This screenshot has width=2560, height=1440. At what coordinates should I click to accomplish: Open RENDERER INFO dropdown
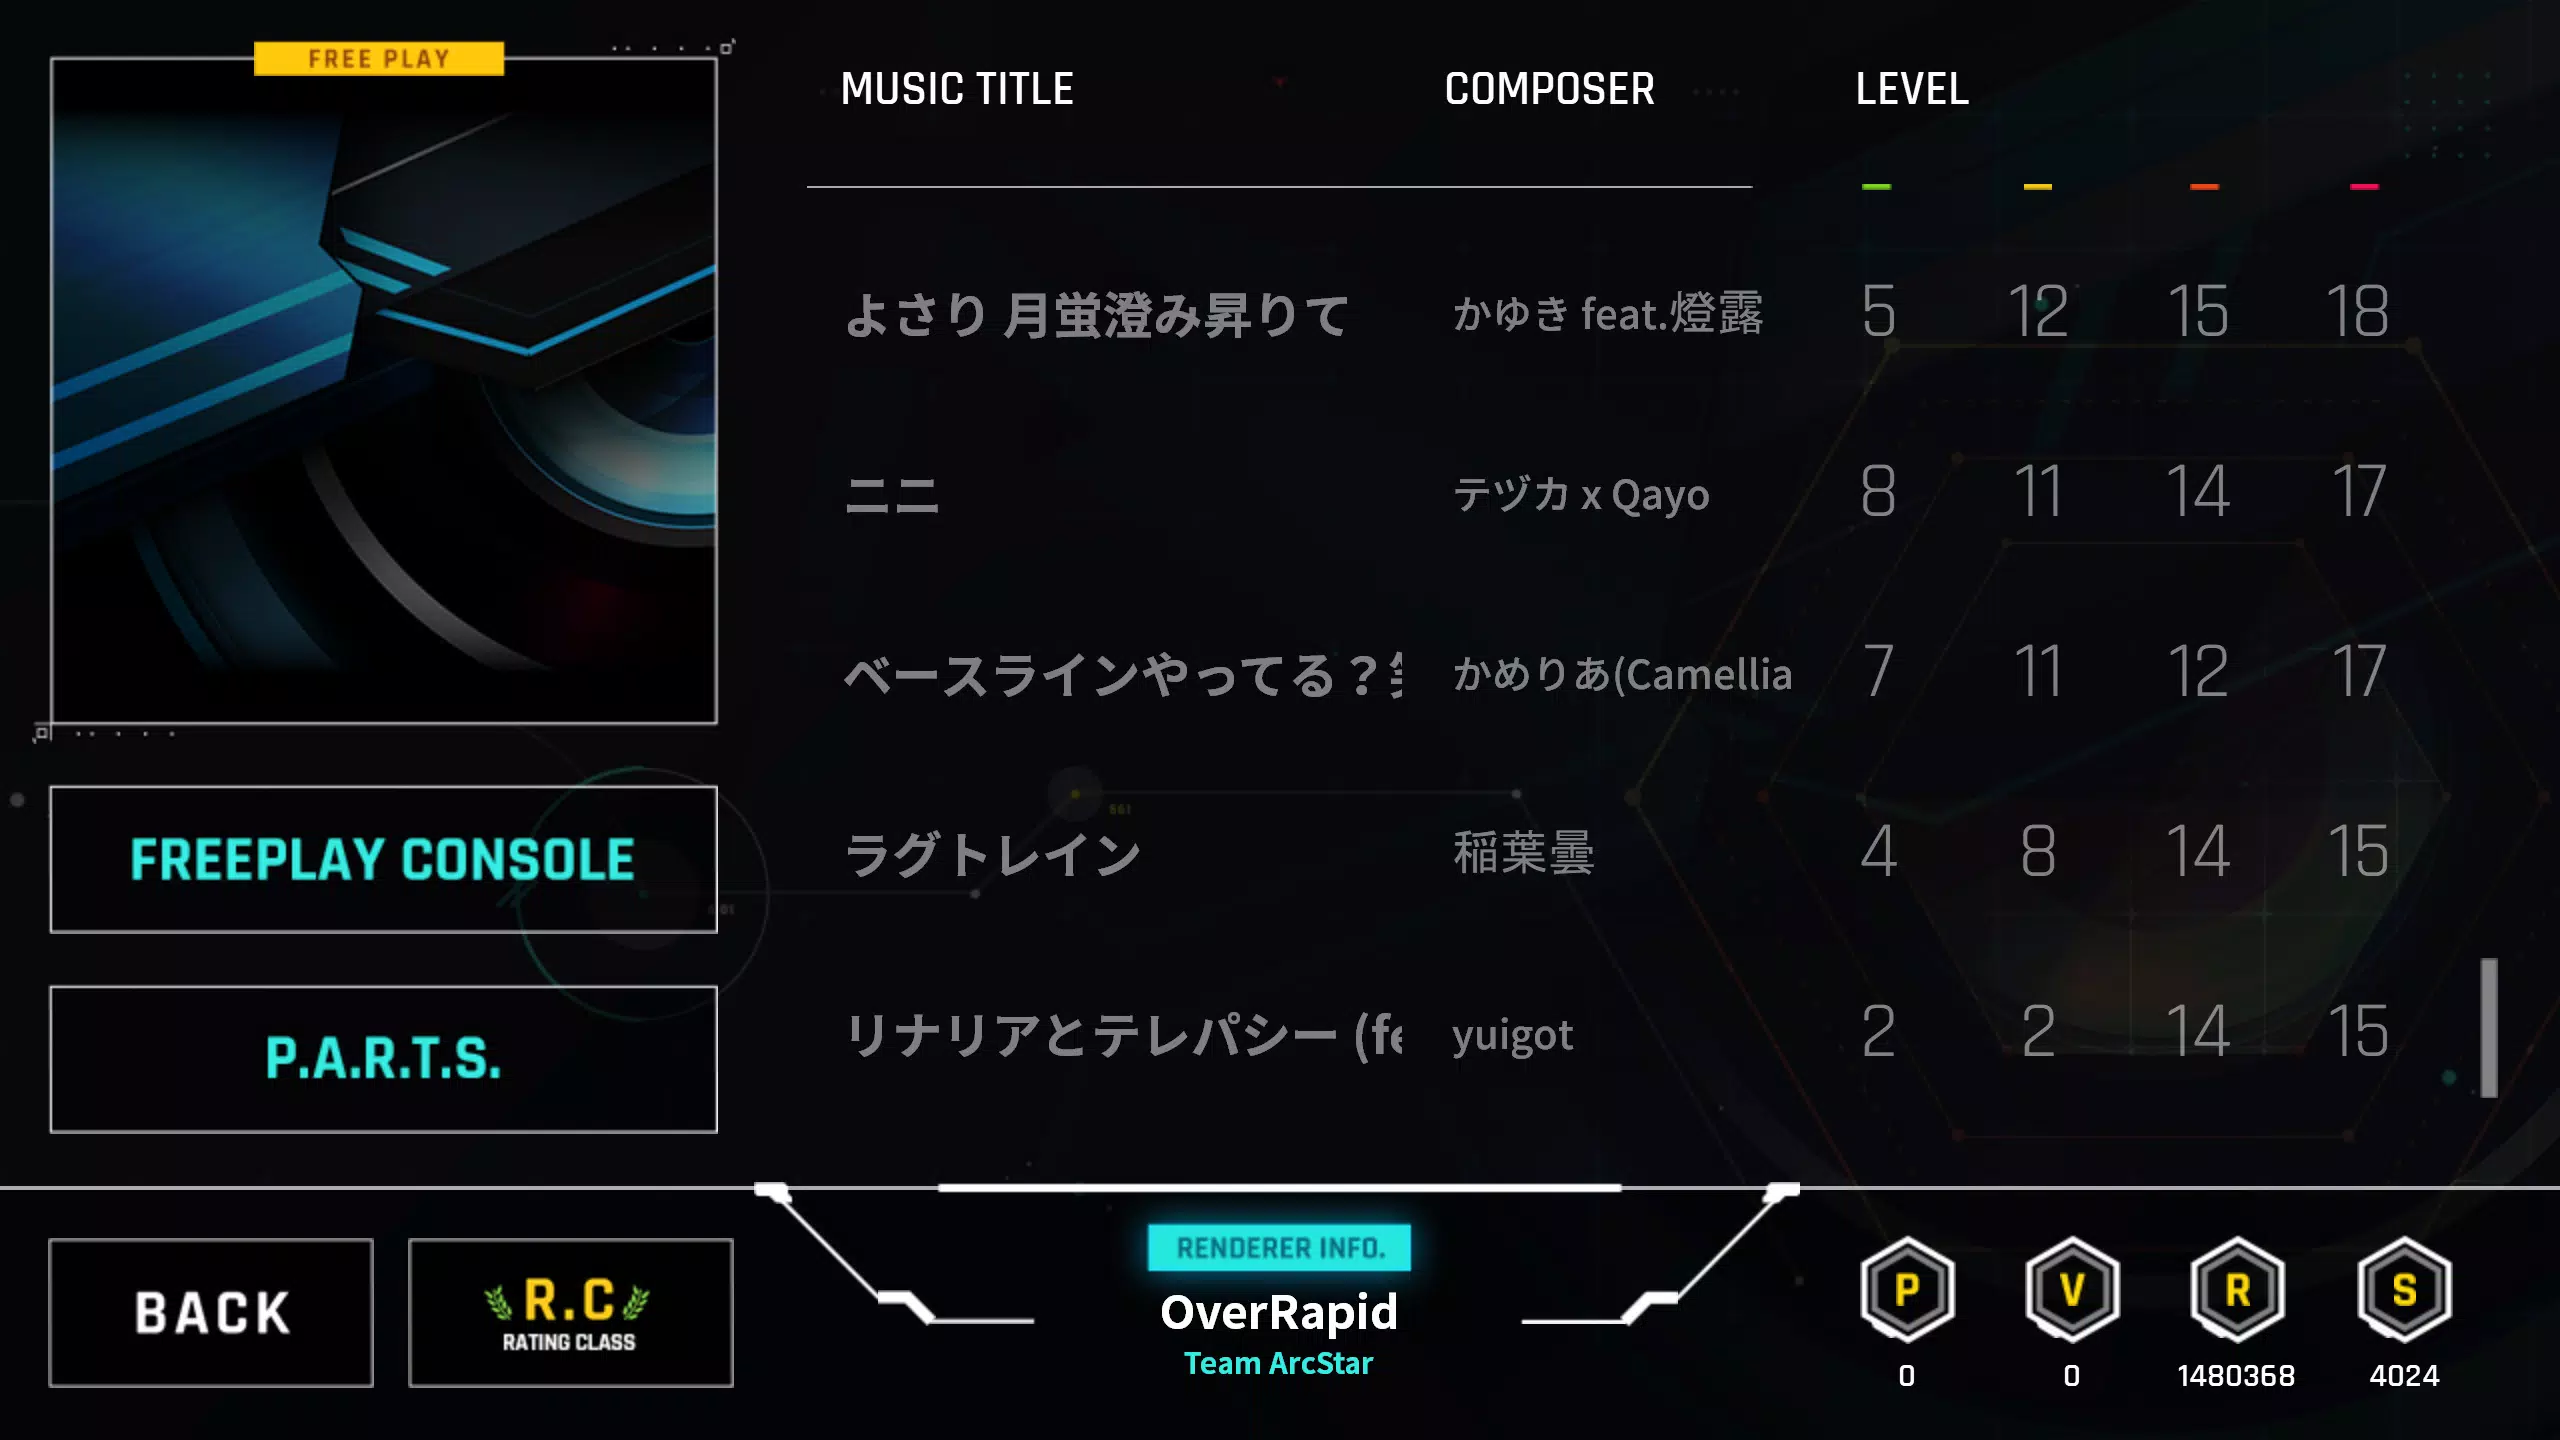[1278, 1247]
